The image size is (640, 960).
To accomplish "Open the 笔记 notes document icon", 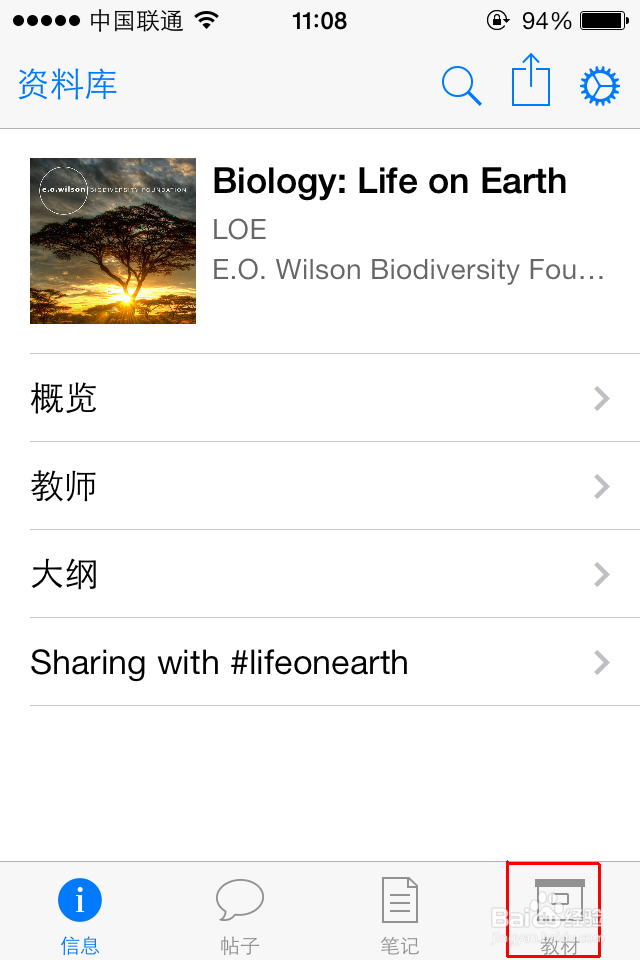I will pyautogui.click(x=400, y=902).
